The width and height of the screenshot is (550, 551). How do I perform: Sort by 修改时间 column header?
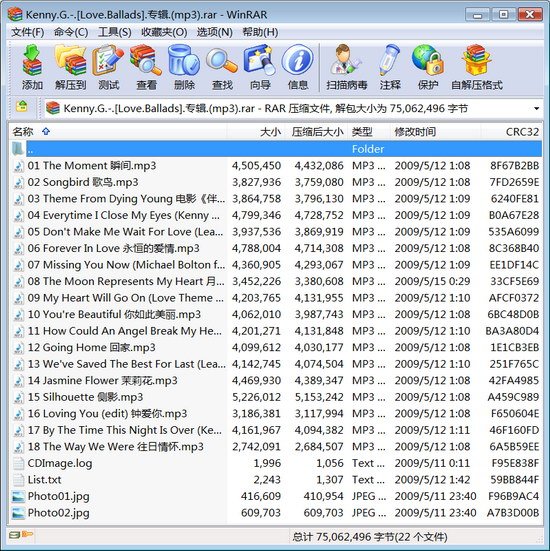point(435,132)
